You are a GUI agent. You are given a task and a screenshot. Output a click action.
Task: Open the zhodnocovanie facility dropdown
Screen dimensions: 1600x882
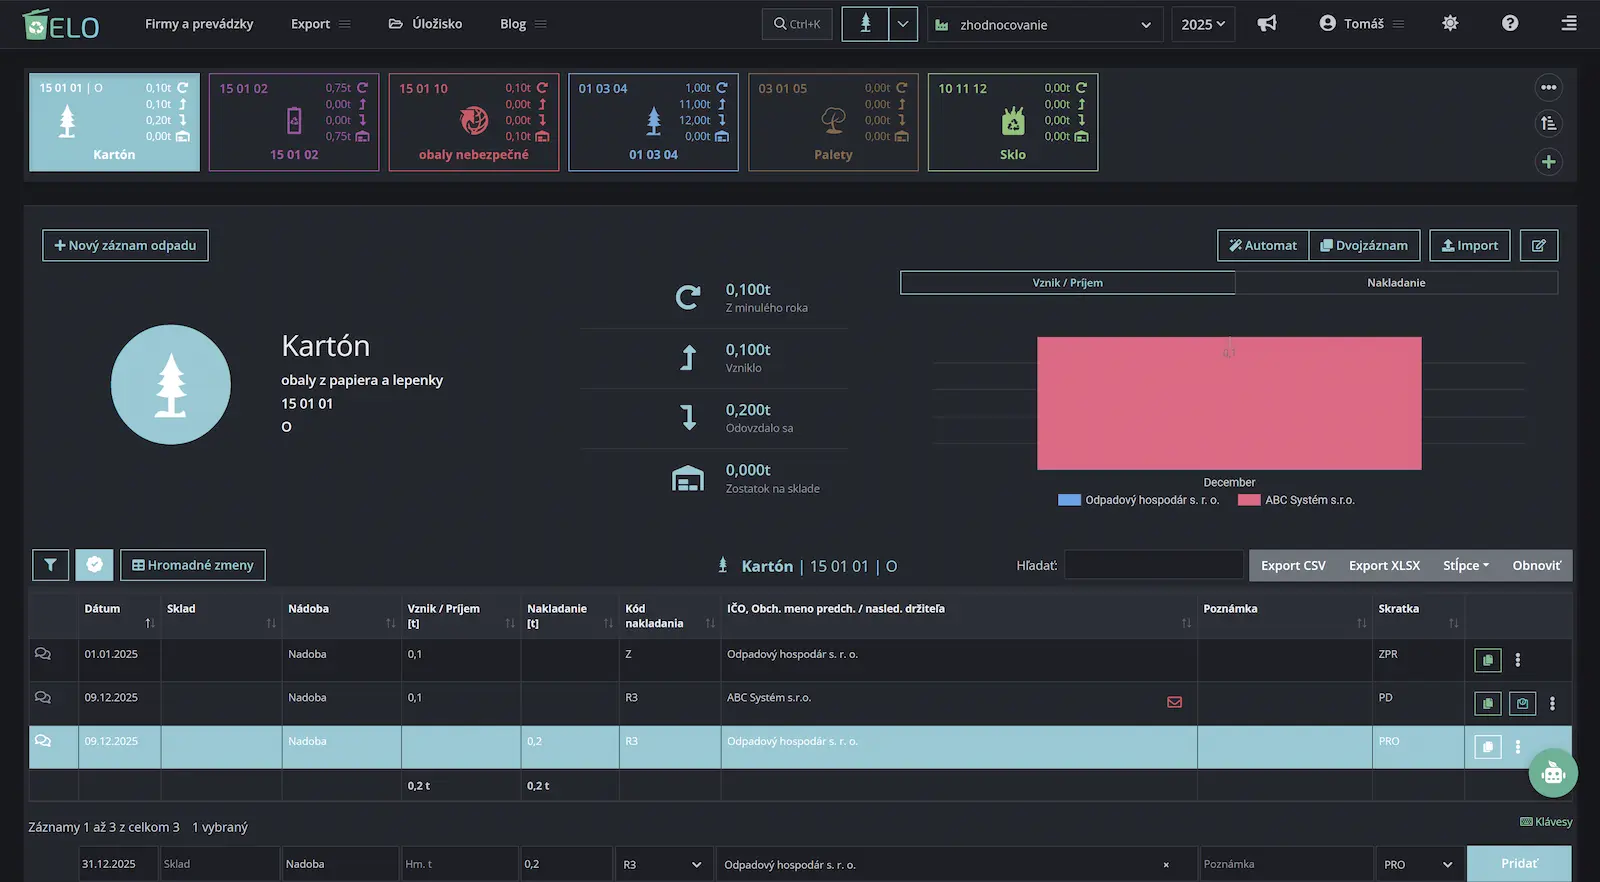coord(1045,24)
